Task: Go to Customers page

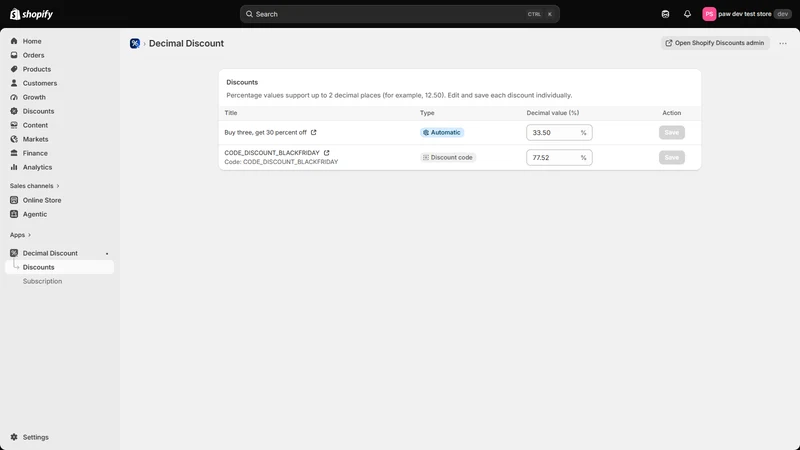Action: (40, 83)
